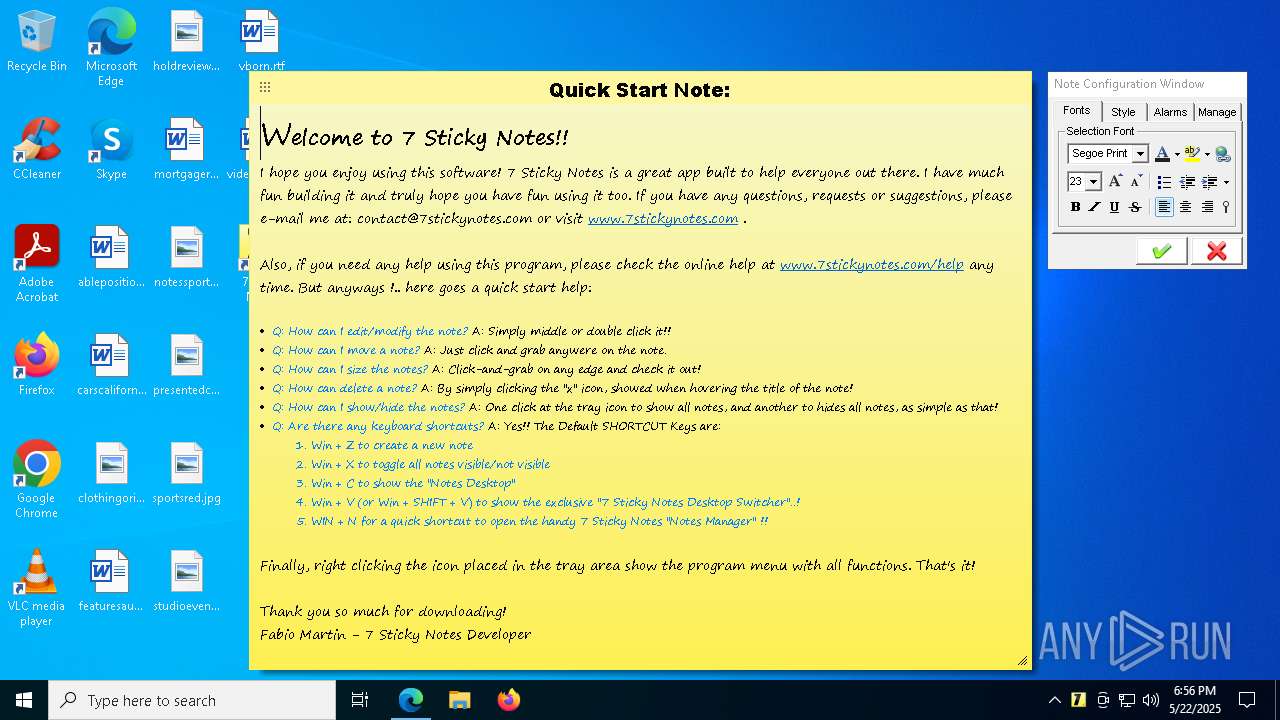This screenshot has height=720, width=1280.
Task: Open the www.7stickynotes.com/help link
Action: 872,265
